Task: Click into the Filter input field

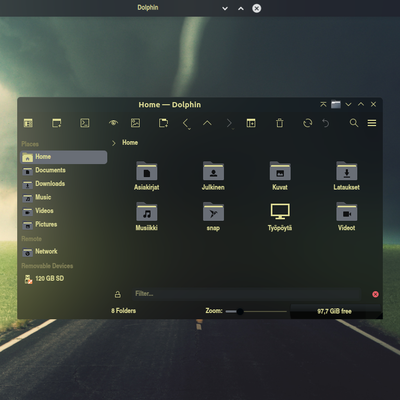Action: pos(247,294)
